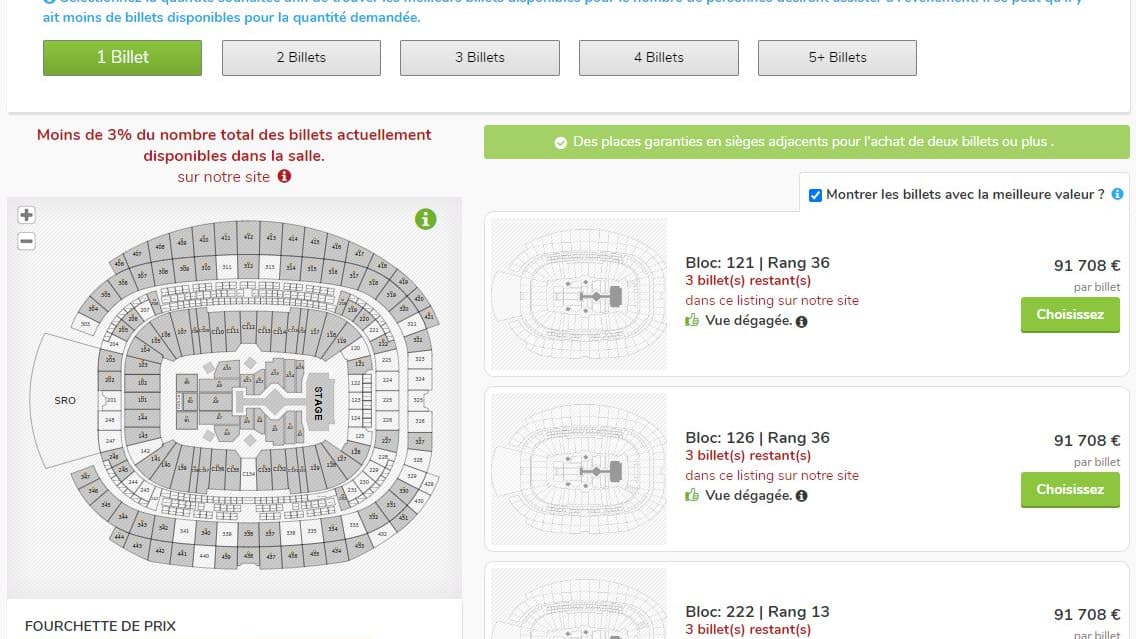The width and height of the screenshot is (1136, 639).
Task: Click info icon for Bloc 126 Vue dégagée
Action: tap(802, 496)
